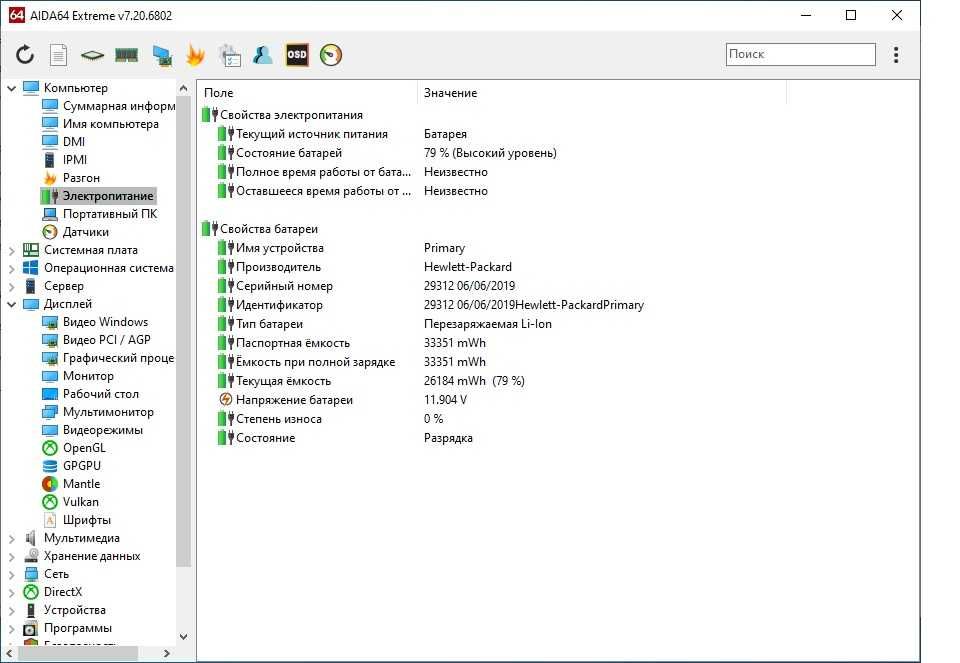The height and width of the screenshot is (663, 960).
Task: Expand the Системная плата node
Action: pos(11,250)
